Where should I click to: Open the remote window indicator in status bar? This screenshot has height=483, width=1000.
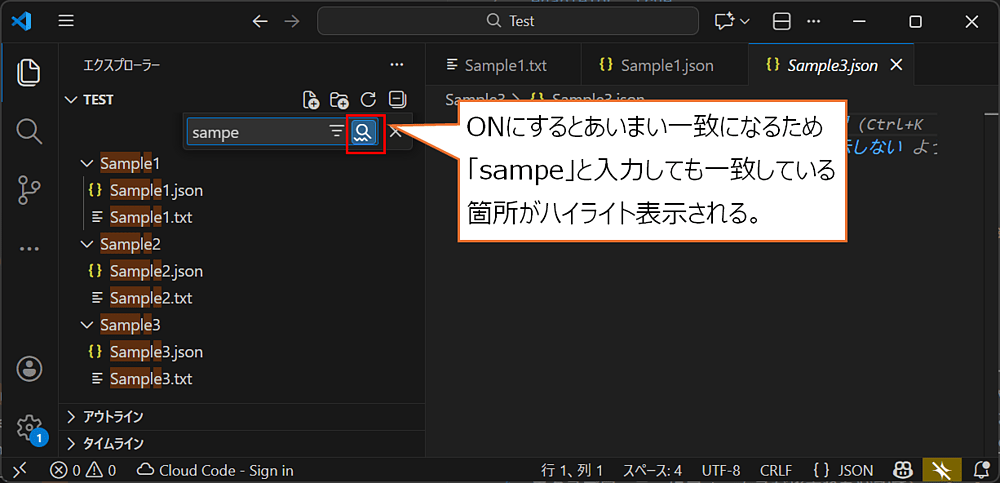tap(20, 470)
